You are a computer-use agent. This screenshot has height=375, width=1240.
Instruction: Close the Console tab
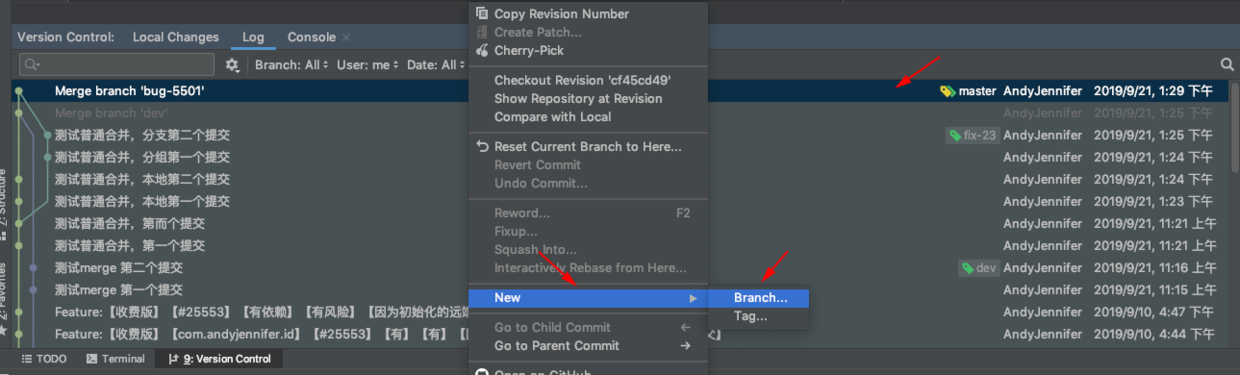pyautogui.click(x=347, y=37)
